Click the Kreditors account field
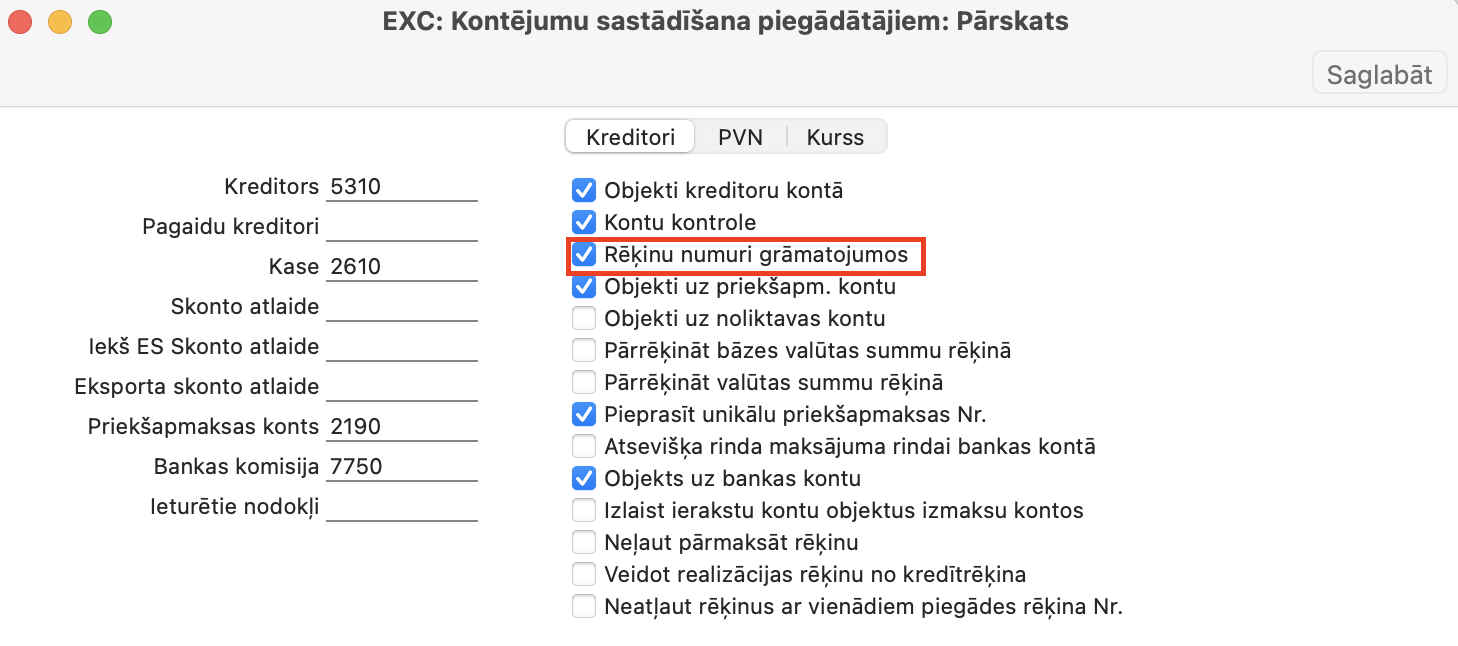This screenshot has height=646, width=1458. (x=402, y=187)
